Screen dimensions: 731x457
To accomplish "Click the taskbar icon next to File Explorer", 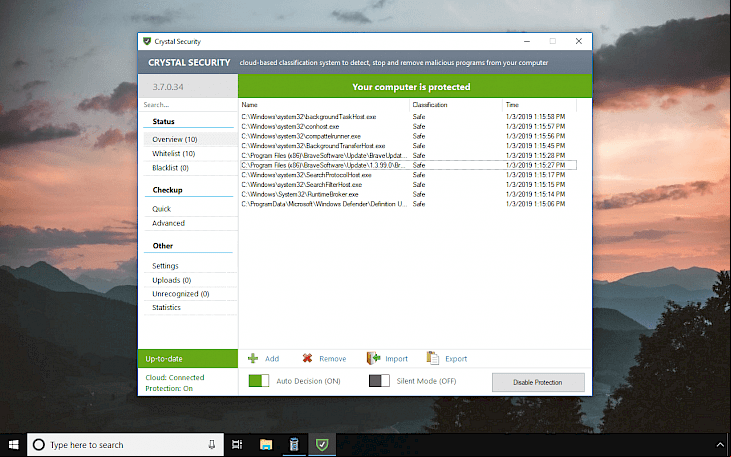I will tap(294, 445).
